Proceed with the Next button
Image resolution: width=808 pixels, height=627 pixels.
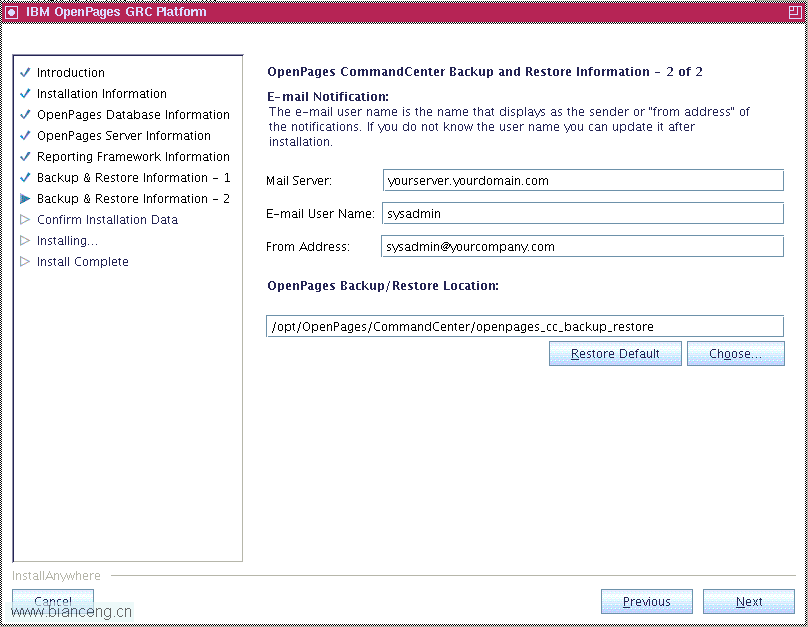(x=749, y=601)
